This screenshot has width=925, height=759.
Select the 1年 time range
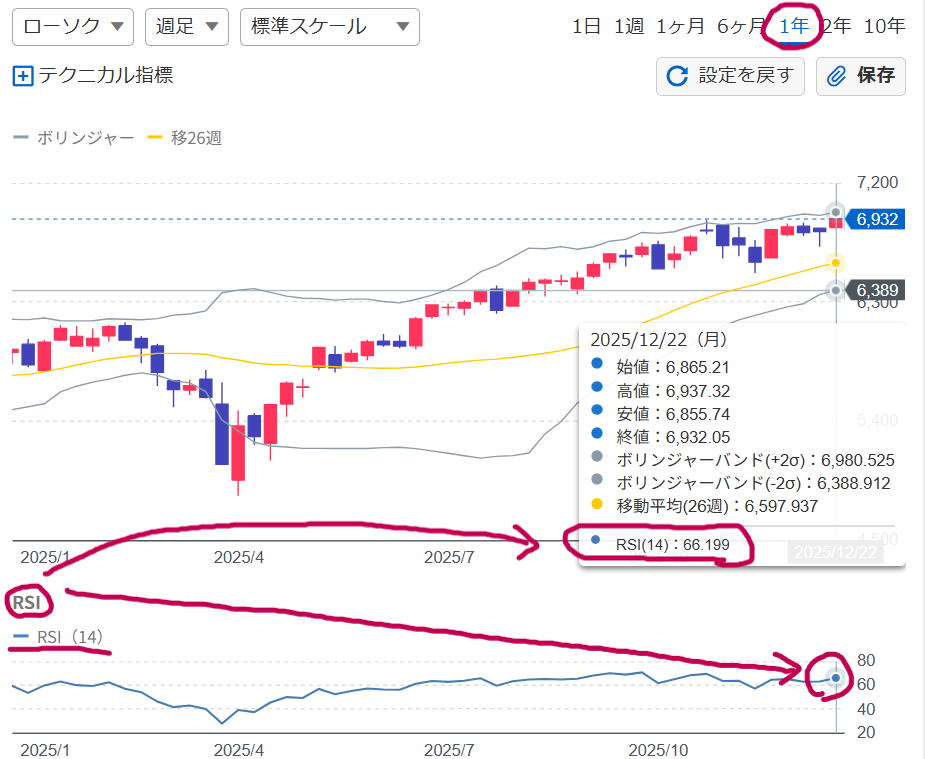click(794, 27)
